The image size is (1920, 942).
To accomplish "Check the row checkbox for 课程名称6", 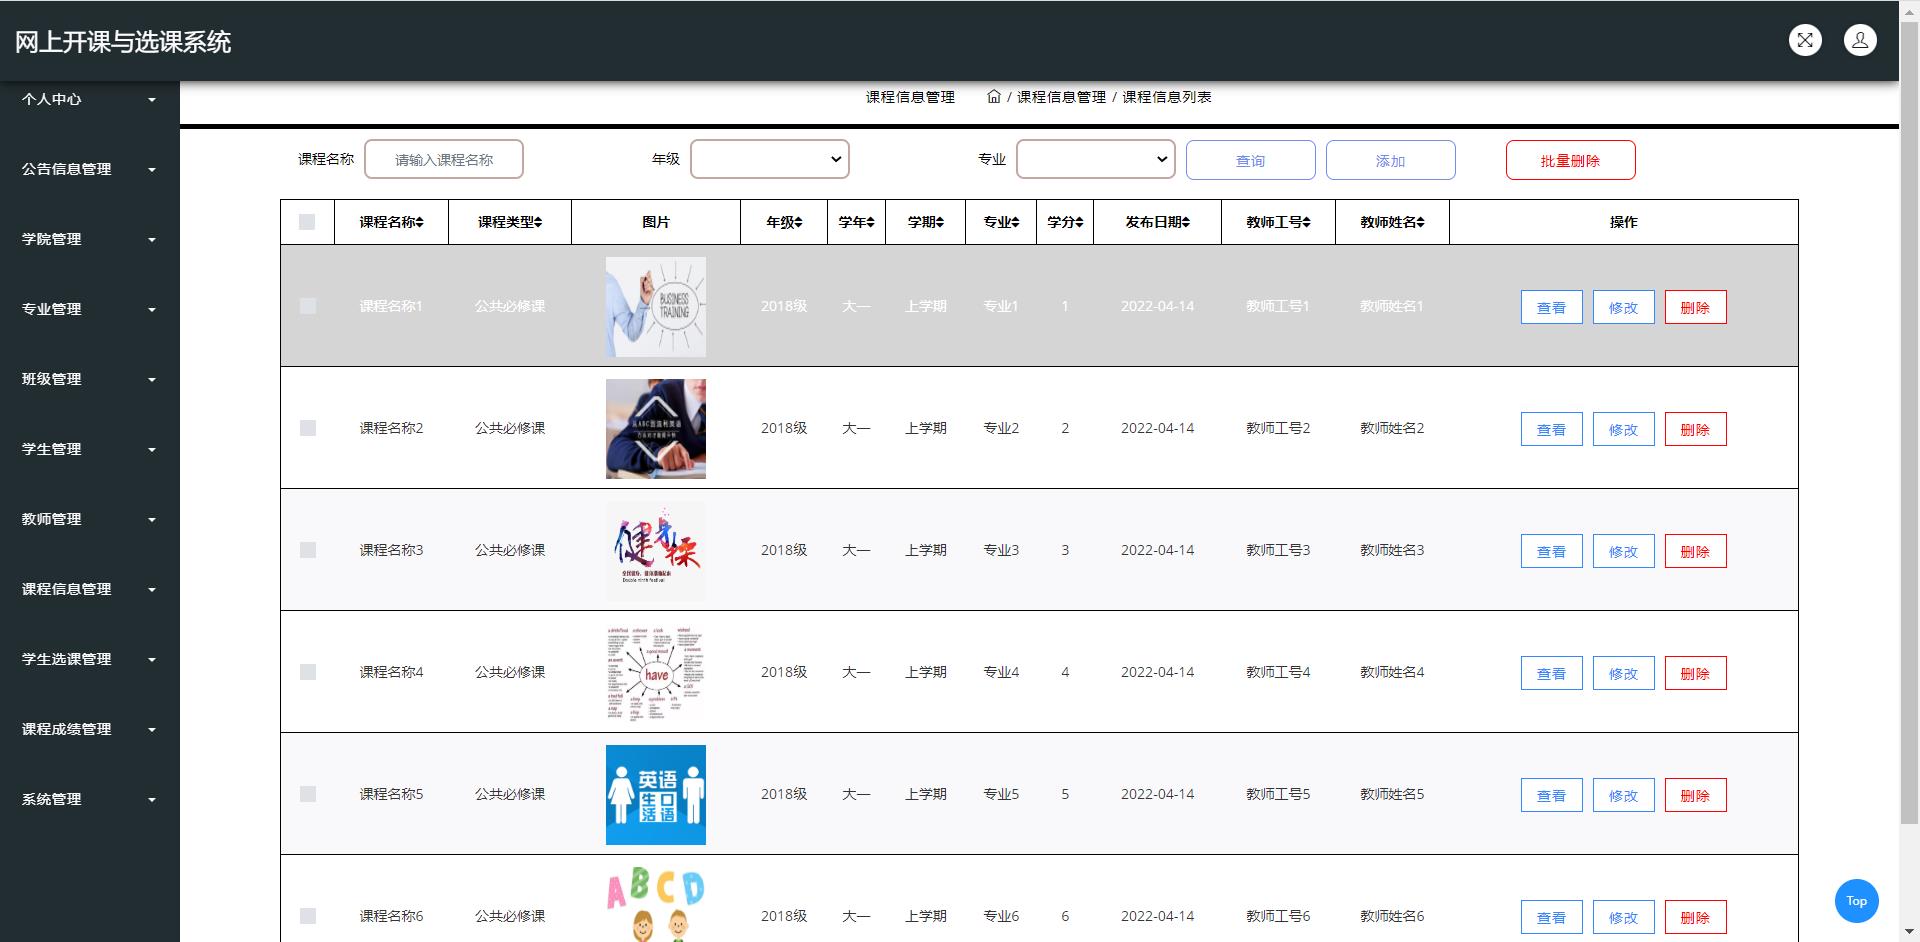I will click(x=308, y=916).
